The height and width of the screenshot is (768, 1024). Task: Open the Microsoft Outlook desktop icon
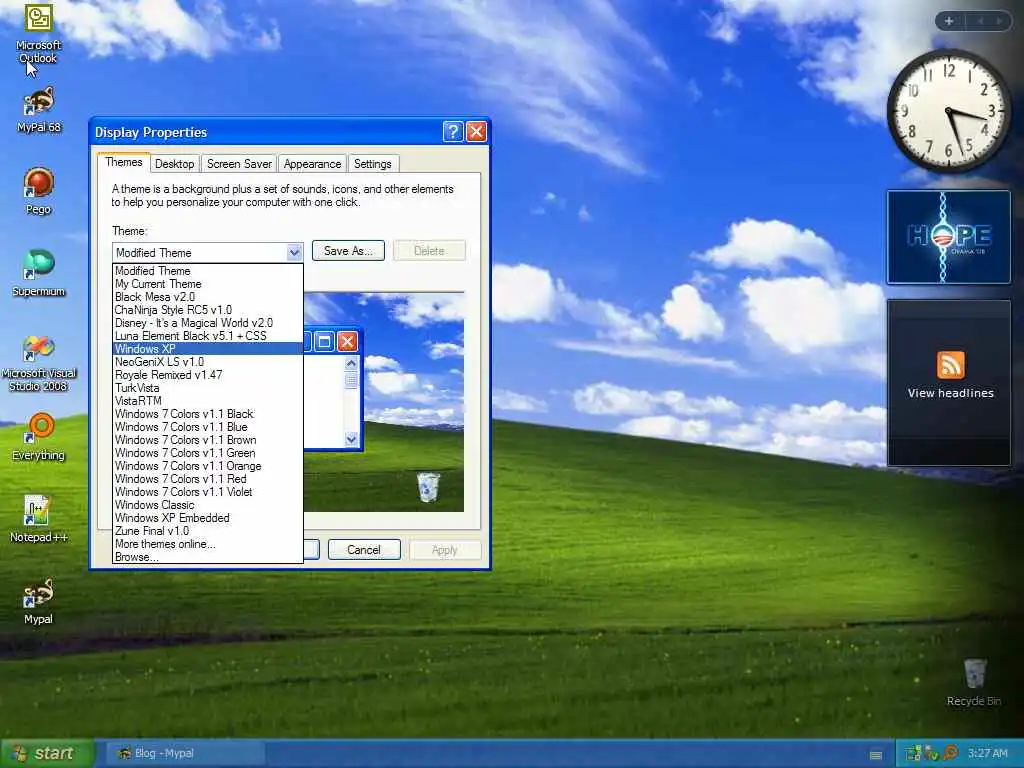pyautogui.click(x=38, y=33)
